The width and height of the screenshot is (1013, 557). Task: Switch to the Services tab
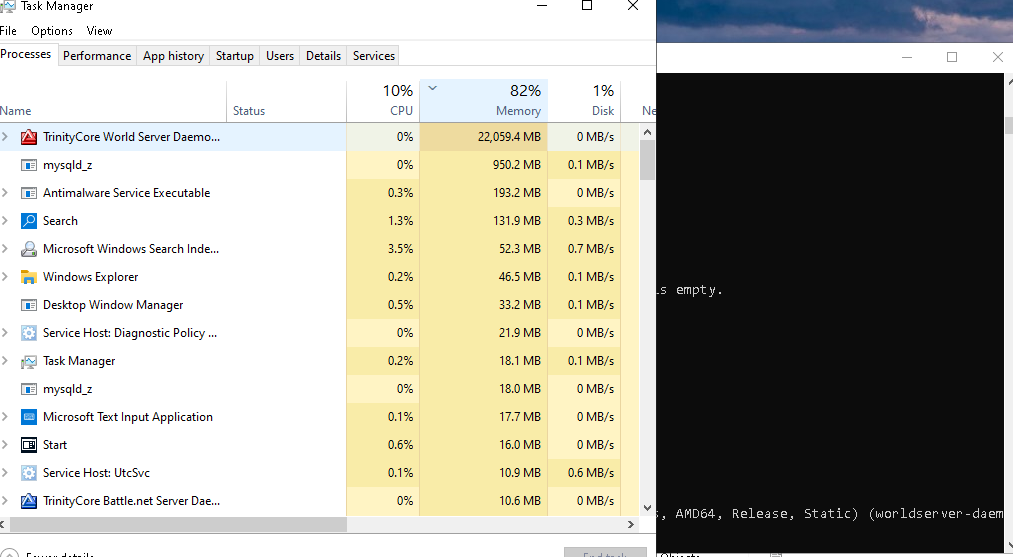coord(373,56)
